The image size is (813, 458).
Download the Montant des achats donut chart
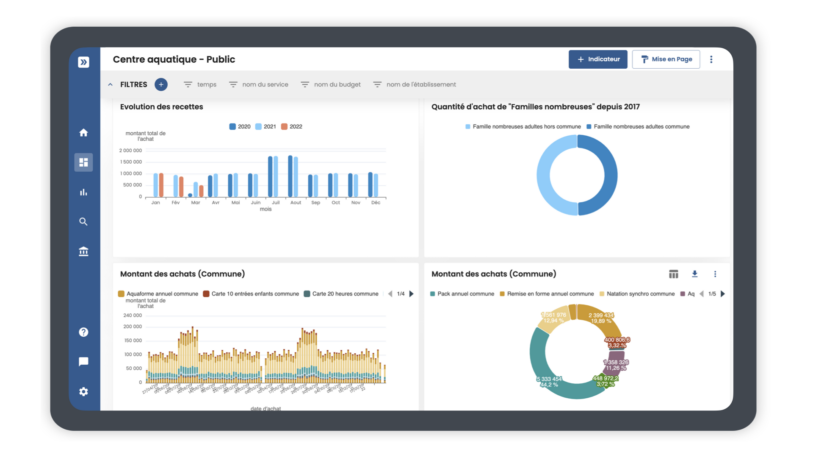point(695,274)
